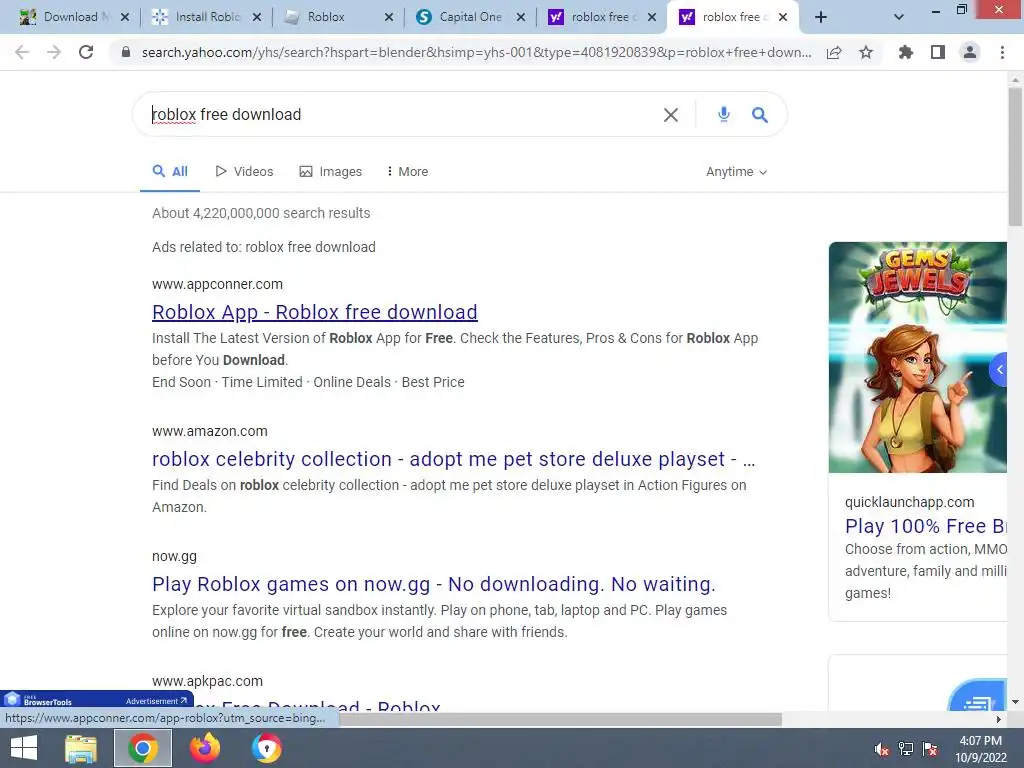The image size is (1024, 768).
Task: Open Action Center flag tray icon
Action: pyautogui.click(x=930, y=748)
